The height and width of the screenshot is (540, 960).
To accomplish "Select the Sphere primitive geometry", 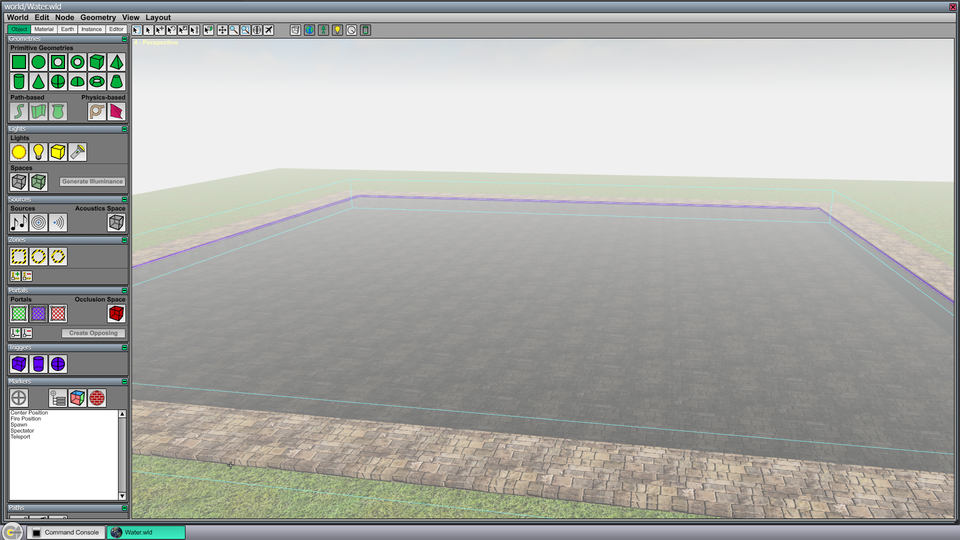I will click(58, 81).
